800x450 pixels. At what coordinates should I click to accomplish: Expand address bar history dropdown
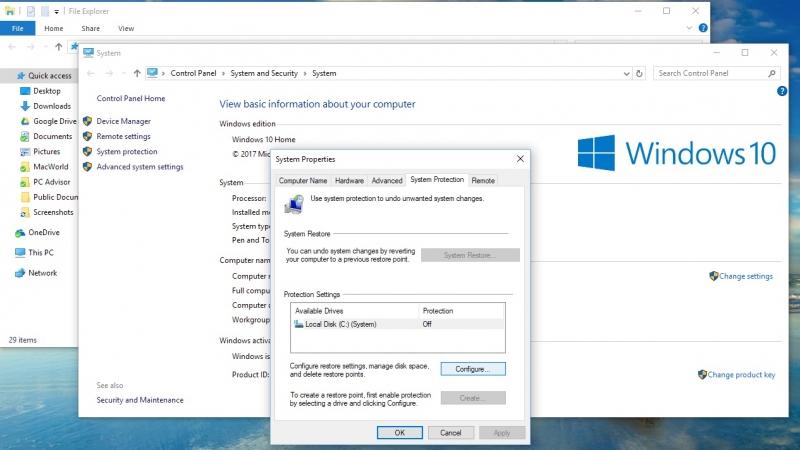[626, 73]
